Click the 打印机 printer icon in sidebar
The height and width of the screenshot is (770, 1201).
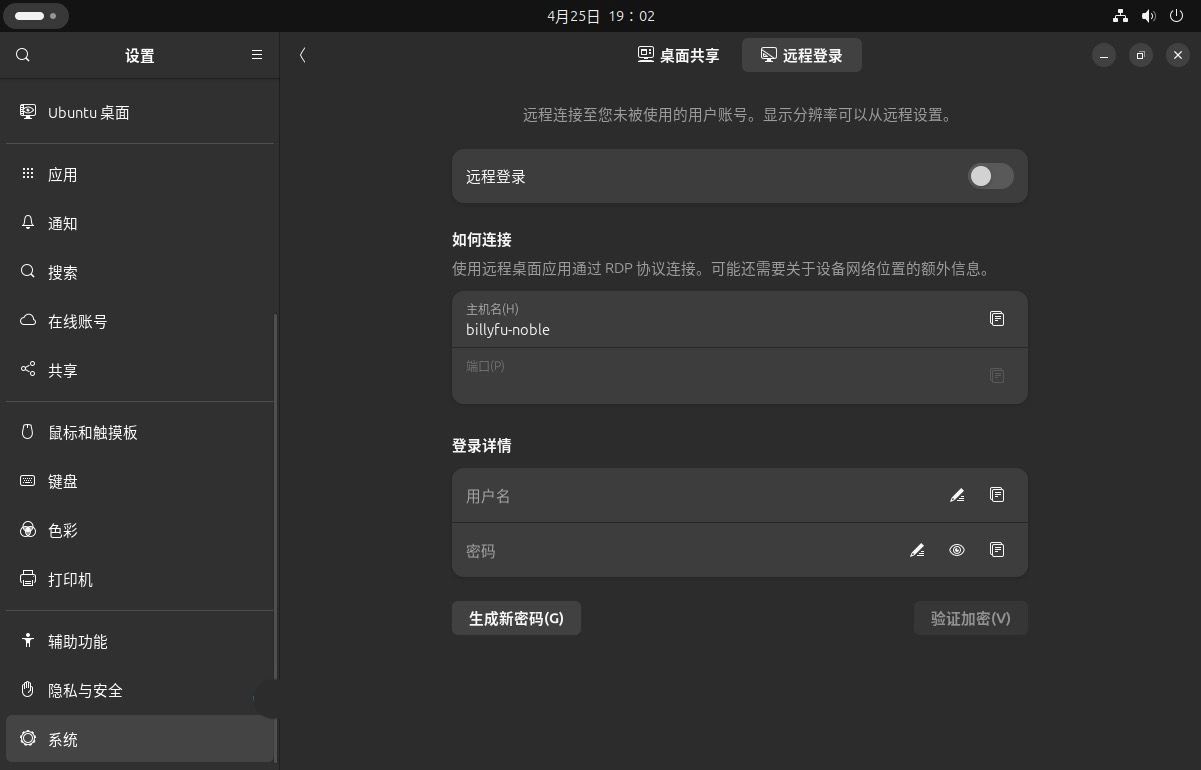[27, 579]
